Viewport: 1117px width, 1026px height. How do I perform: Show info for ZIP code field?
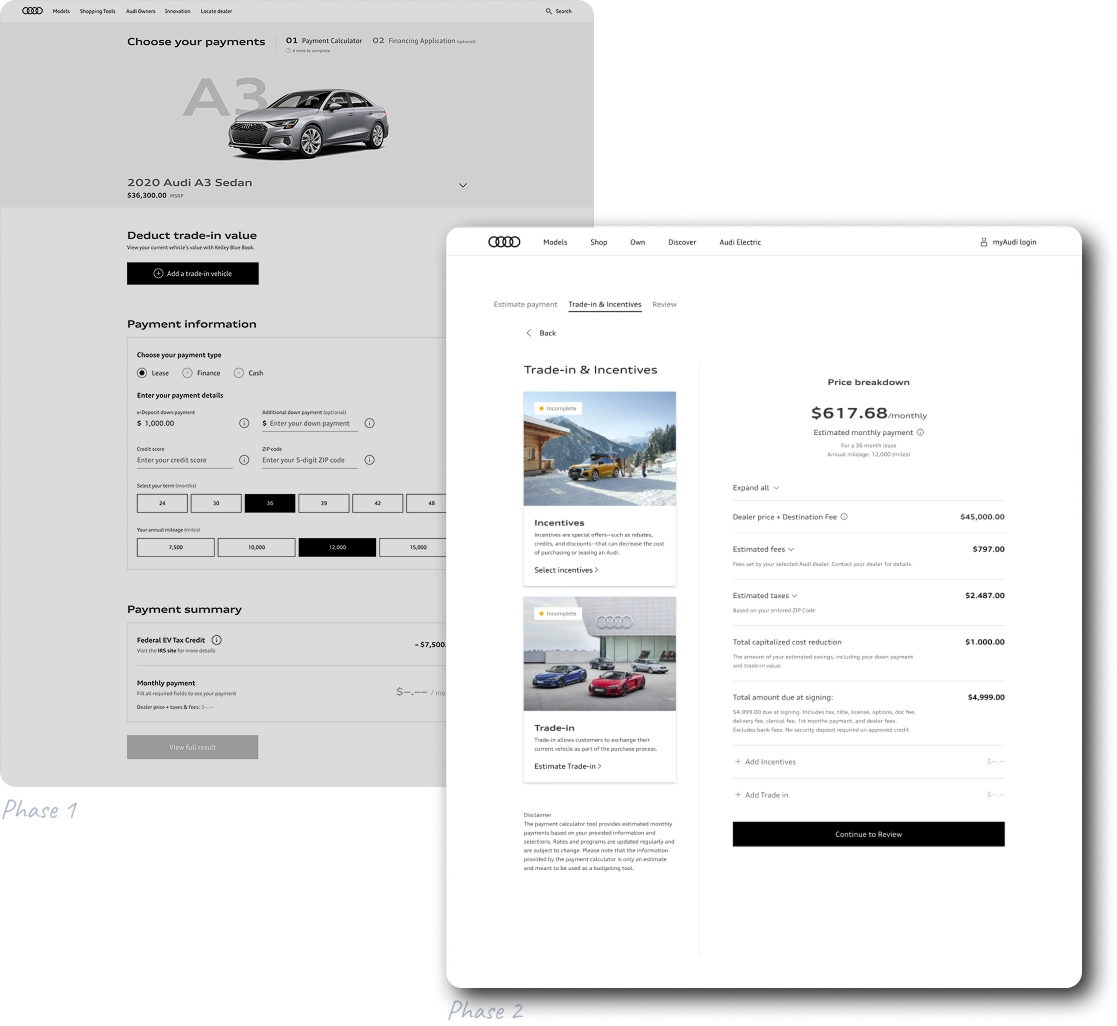coord(370,460)
